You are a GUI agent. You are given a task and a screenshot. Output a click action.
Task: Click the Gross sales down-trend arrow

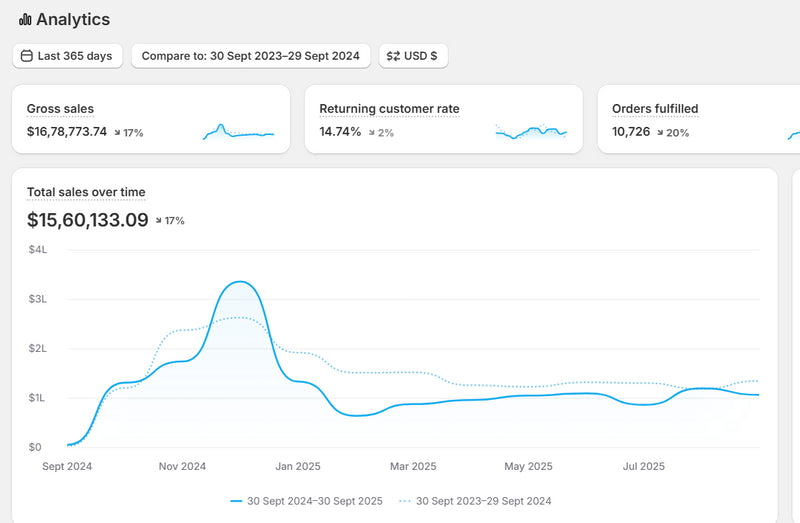(x=118, y=132)
